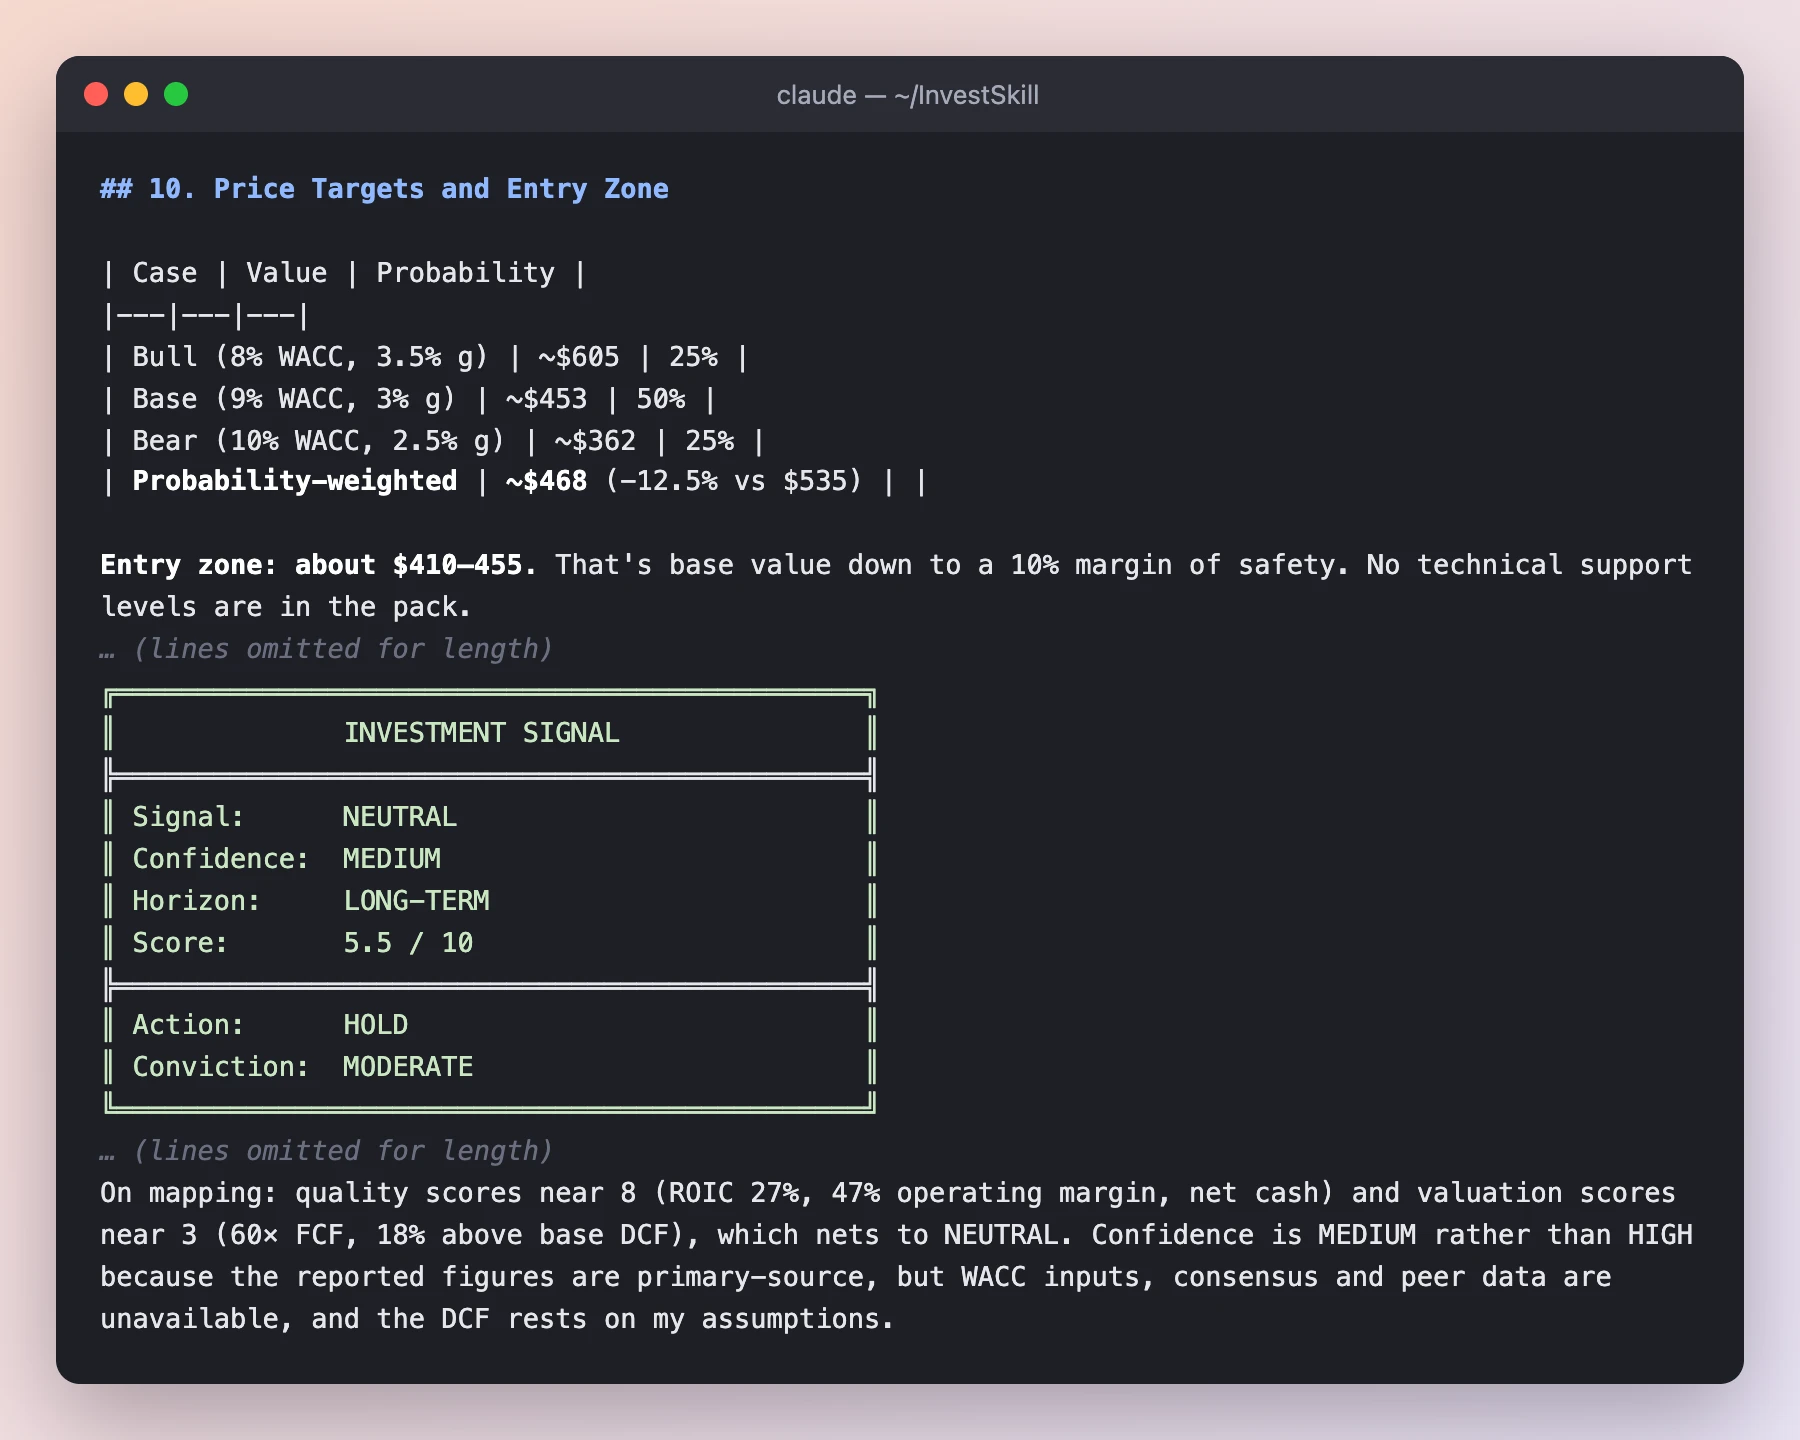Click the INVESTMENT SIGNAL box title

(x=482, y=733)
